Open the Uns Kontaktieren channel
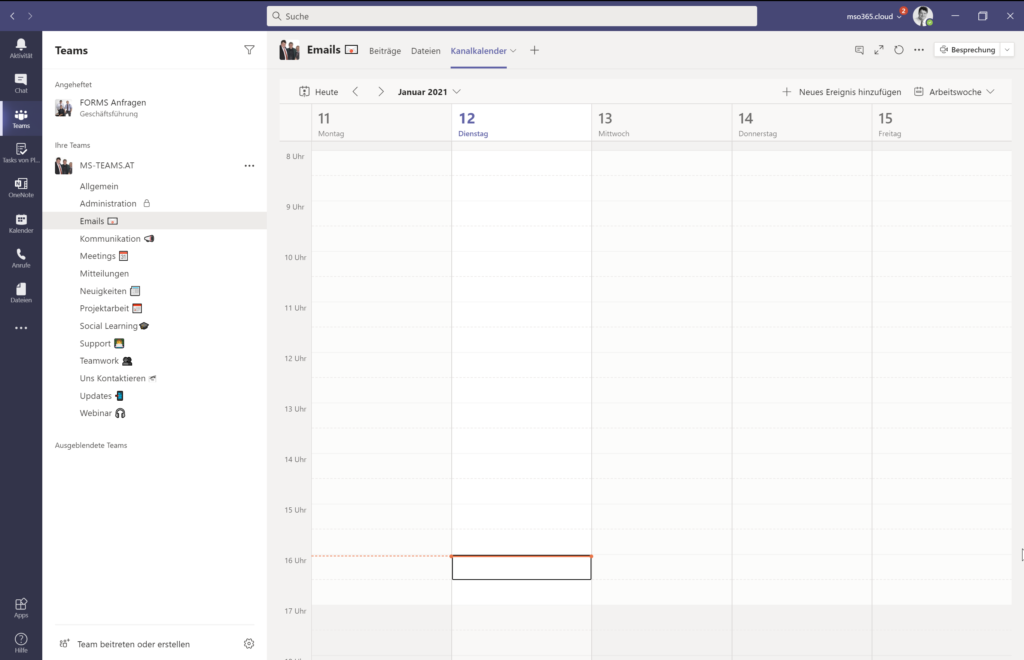The width and height of the screenshot is (1024, 660). coord(154,378)
